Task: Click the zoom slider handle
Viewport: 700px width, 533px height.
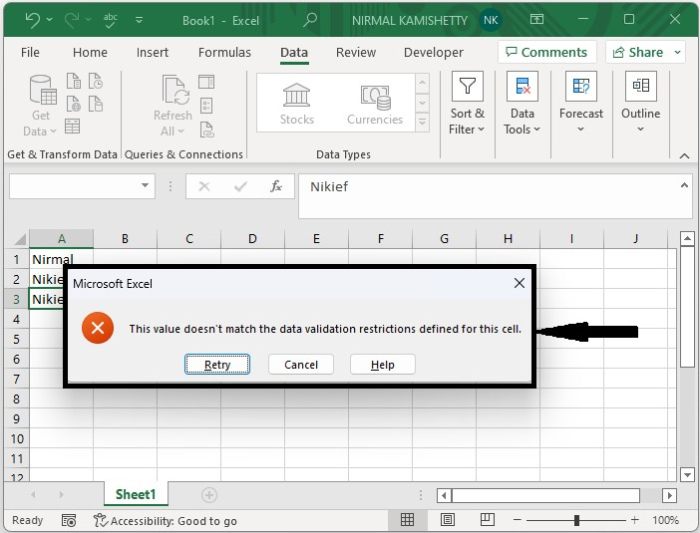Action: click(576, 520)
